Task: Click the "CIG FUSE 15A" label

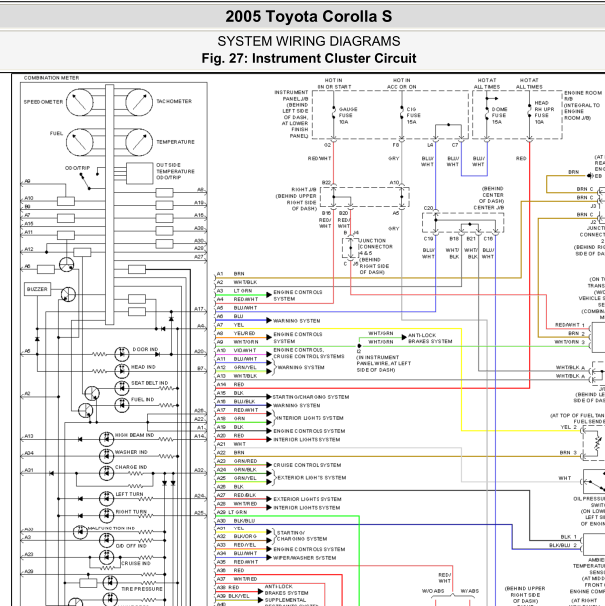Action: pyautogui.click(x=414, y=116)
